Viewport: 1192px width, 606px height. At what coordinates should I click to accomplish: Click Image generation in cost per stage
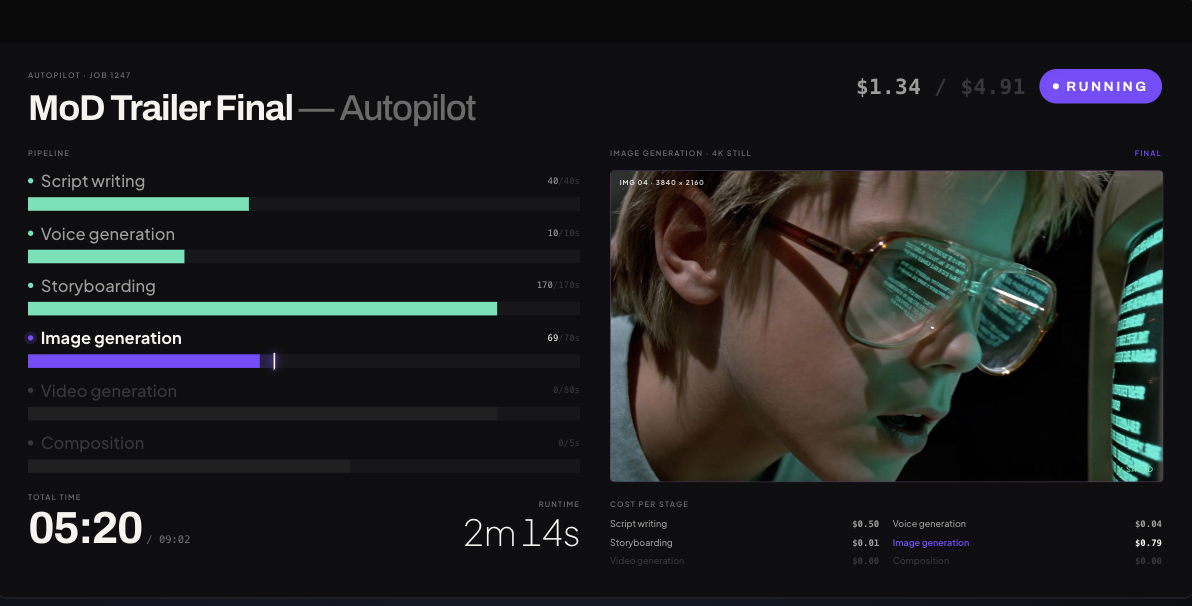[930, 543]
